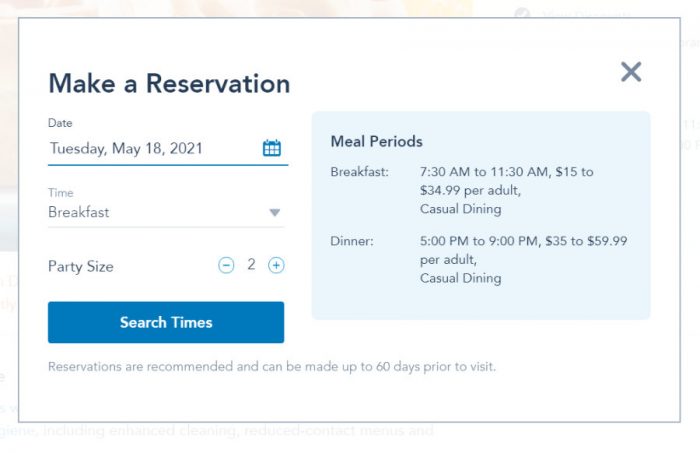Click the Make a Reservation heading
The height and width of the screenshot is (453, 700).
(x=169, y=83)
